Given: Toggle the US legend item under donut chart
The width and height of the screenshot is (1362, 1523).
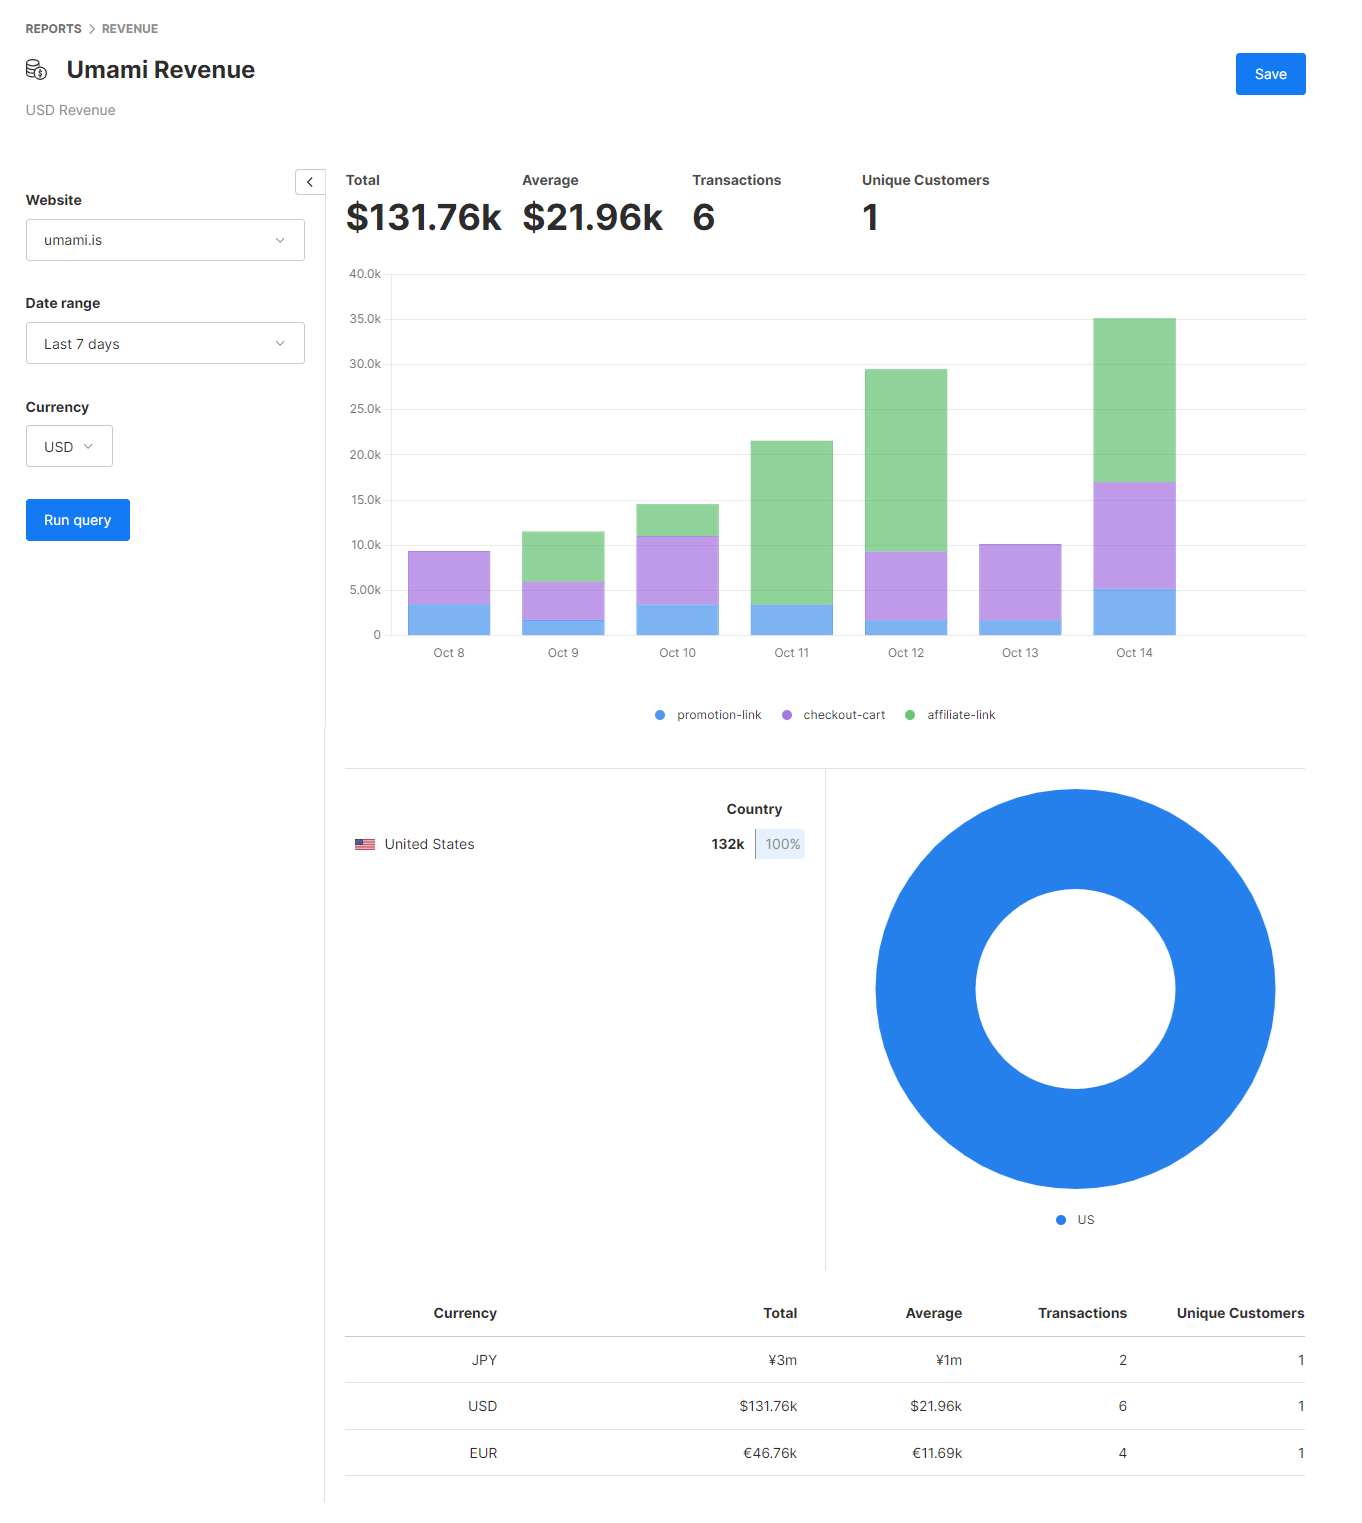Looking at the screenshot, I should click(x=1076, y=1220).
